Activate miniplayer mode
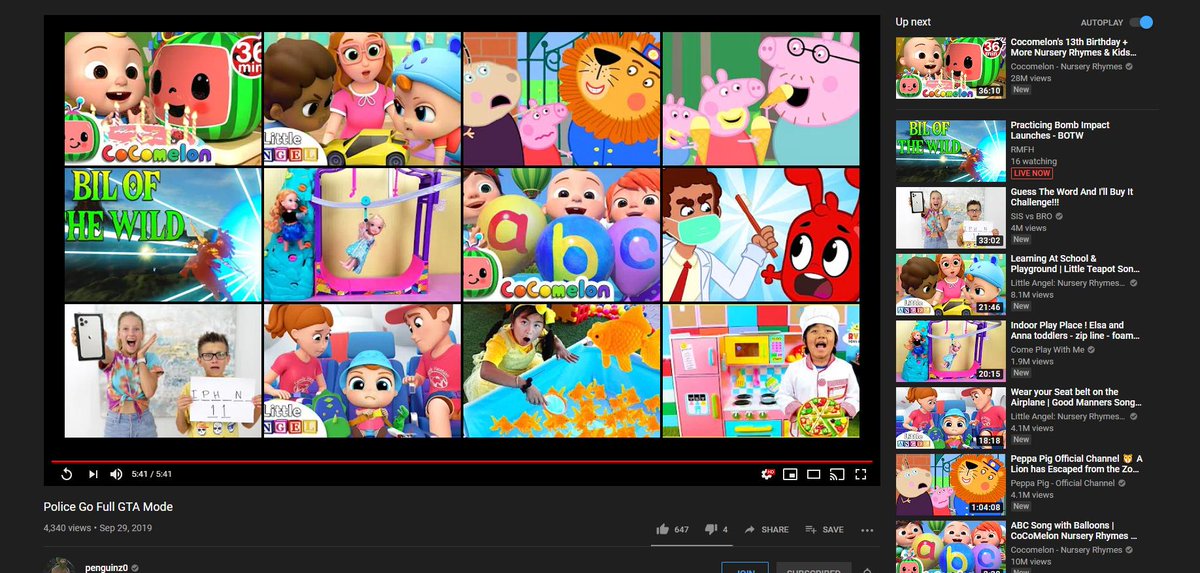The image size is (1200, 573). [x=791, y=474]
